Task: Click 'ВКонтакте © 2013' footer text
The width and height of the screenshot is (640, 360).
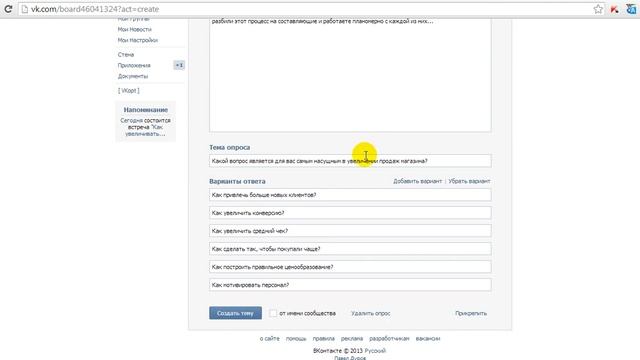Action: (x=338, y=351)
